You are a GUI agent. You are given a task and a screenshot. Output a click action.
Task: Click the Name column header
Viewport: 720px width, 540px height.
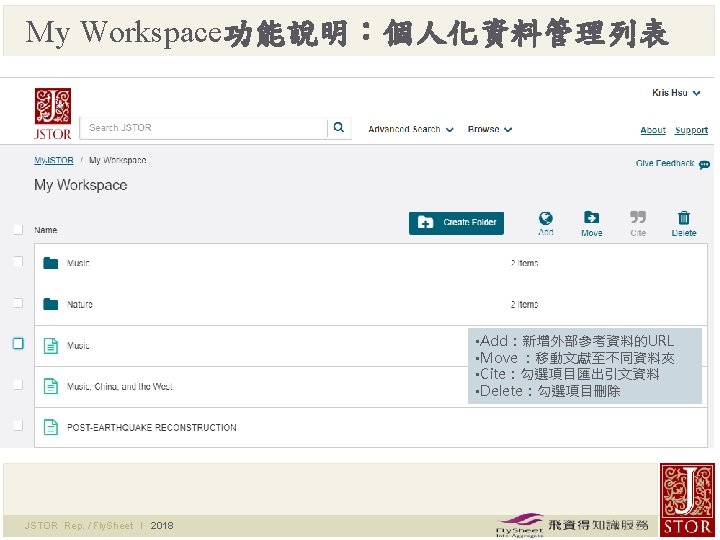(x=45, y=230)
